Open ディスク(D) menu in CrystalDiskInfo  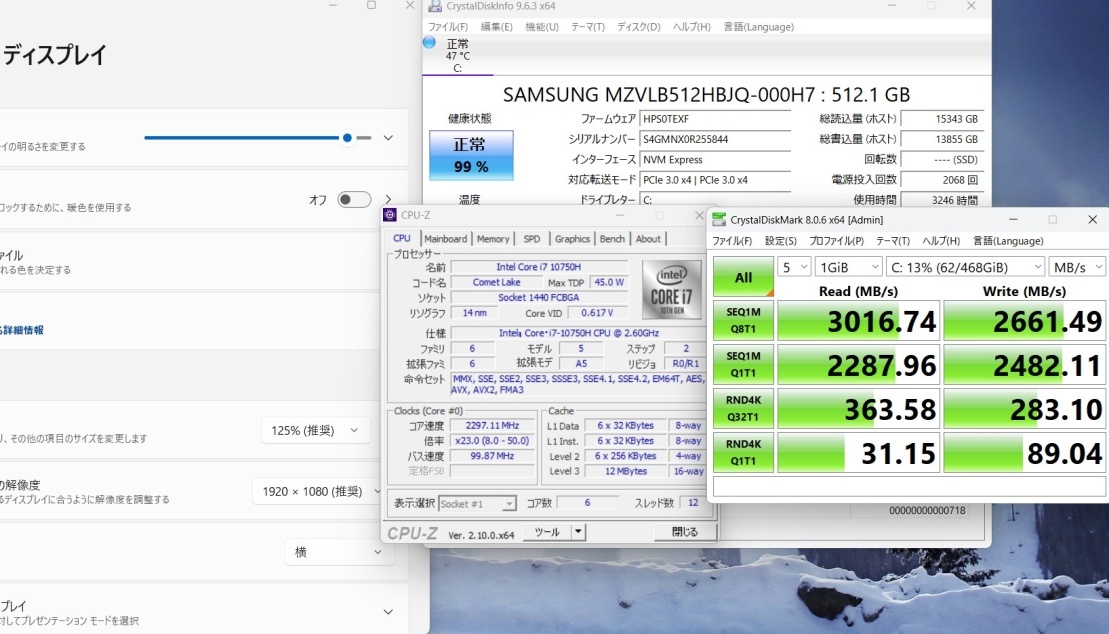639,27
